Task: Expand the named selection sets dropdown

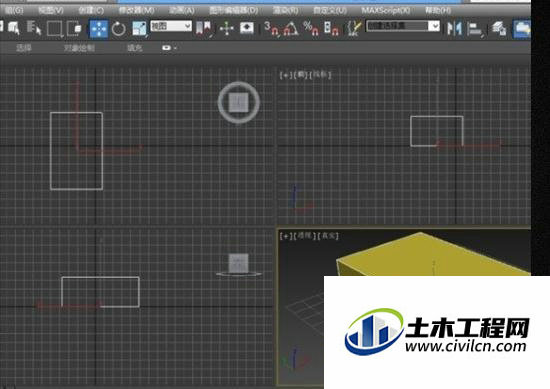Action: pyautogui.click(x=403, y=26)
